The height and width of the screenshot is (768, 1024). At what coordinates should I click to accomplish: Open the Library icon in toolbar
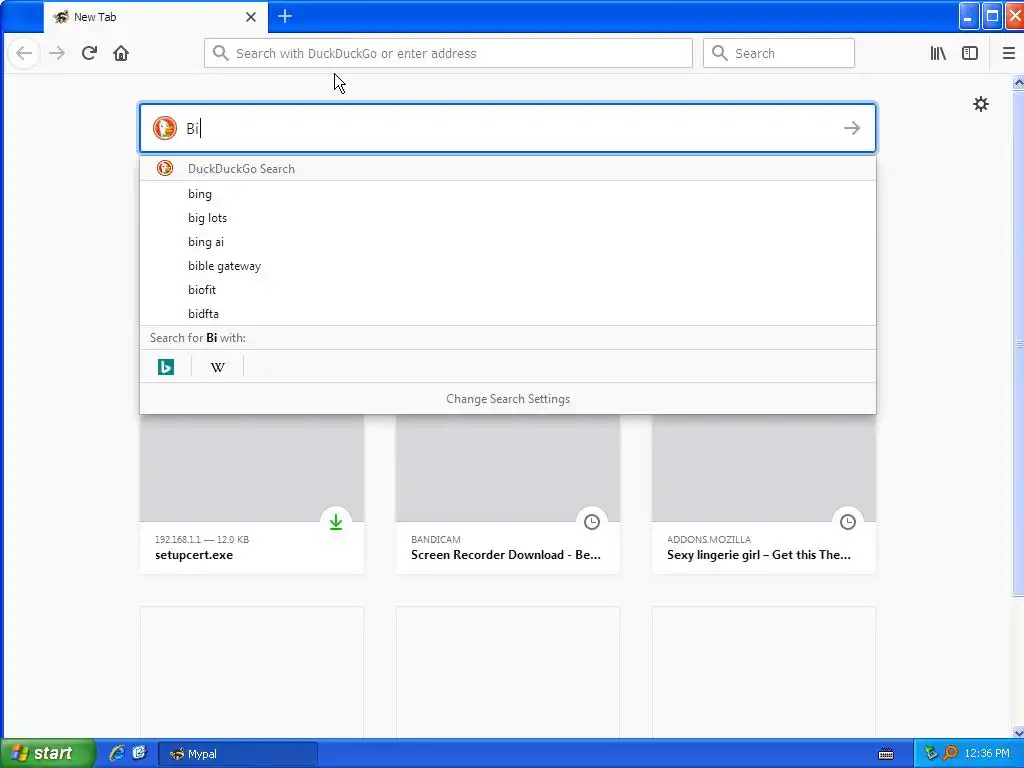click(x=938, y=53)
